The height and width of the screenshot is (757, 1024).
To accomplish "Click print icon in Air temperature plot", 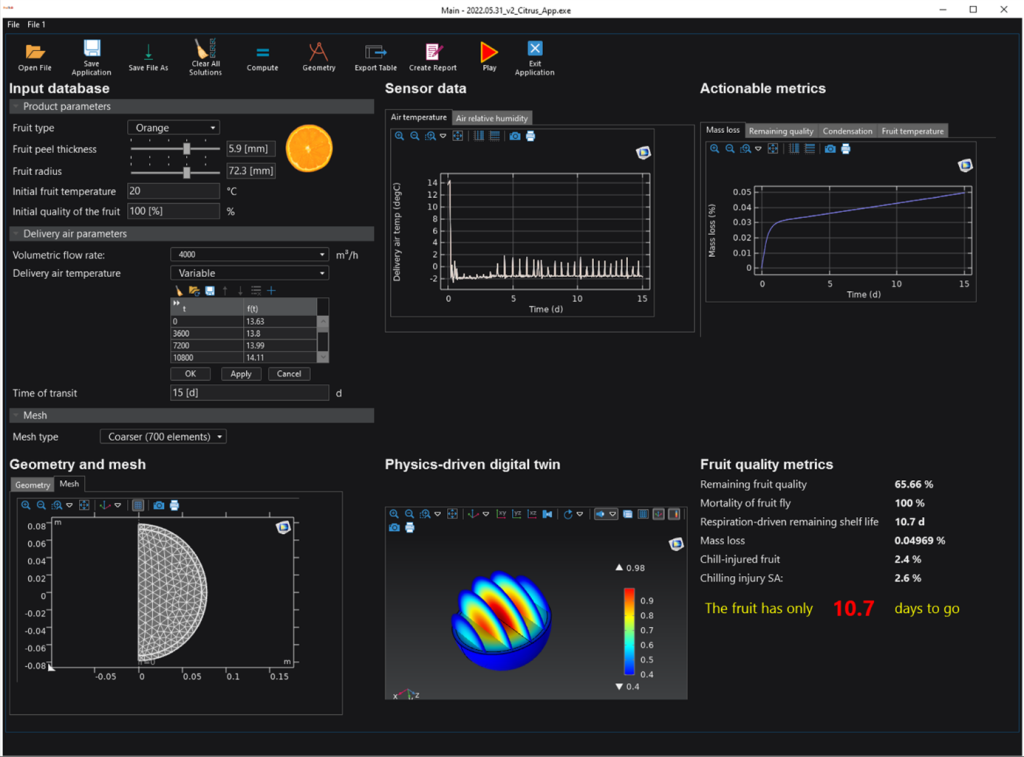I will [530, 136].
